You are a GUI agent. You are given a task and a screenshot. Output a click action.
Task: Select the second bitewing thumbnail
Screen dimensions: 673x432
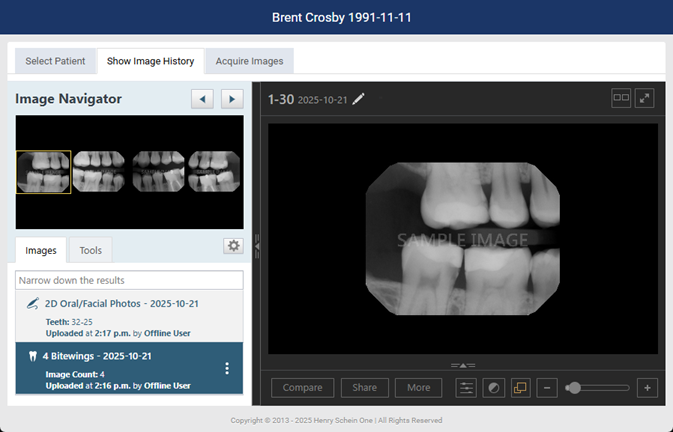point(100,171)
